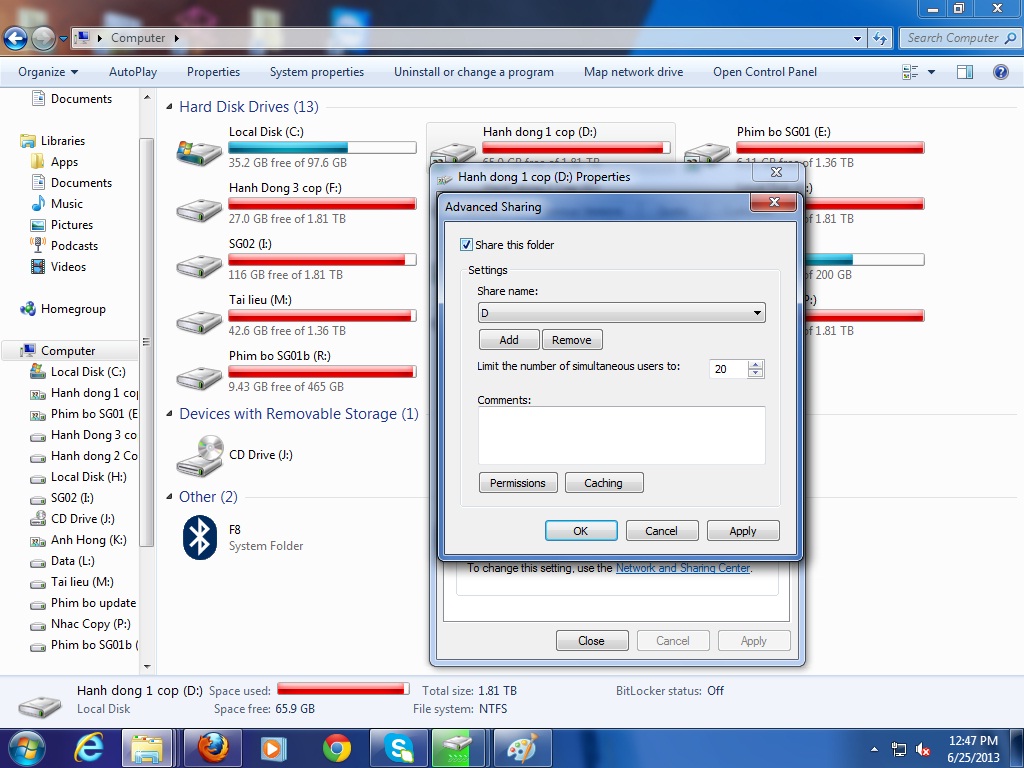Show the preview pane icon
Screen dimensions: 1024x768
(x=965, y=72)
